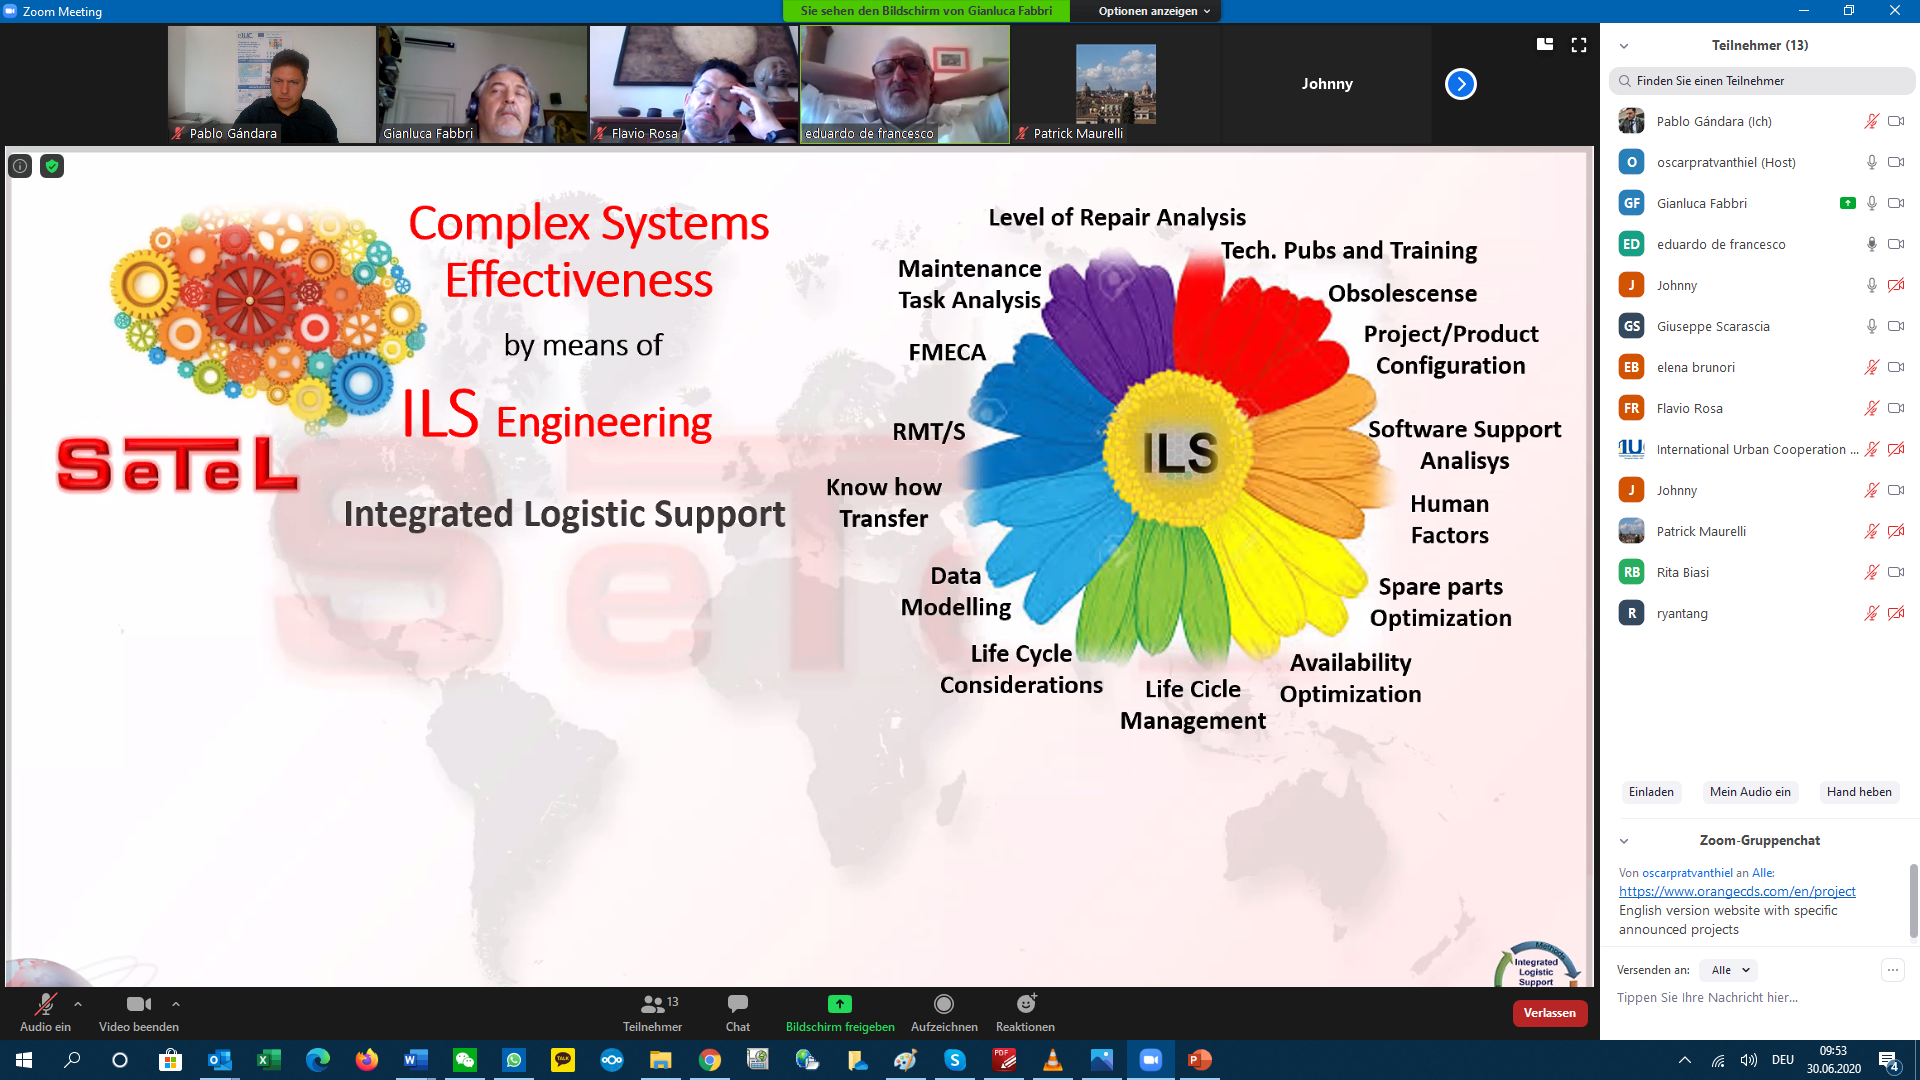
Task: Toggle camera with Video beenden
Action: [138, 1004]
